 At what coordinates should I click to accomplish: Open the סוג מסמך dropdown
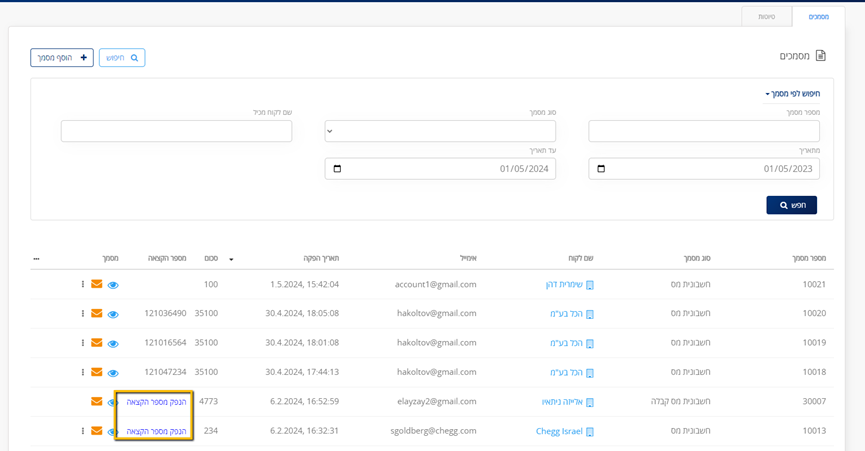(x=440, y=131)
